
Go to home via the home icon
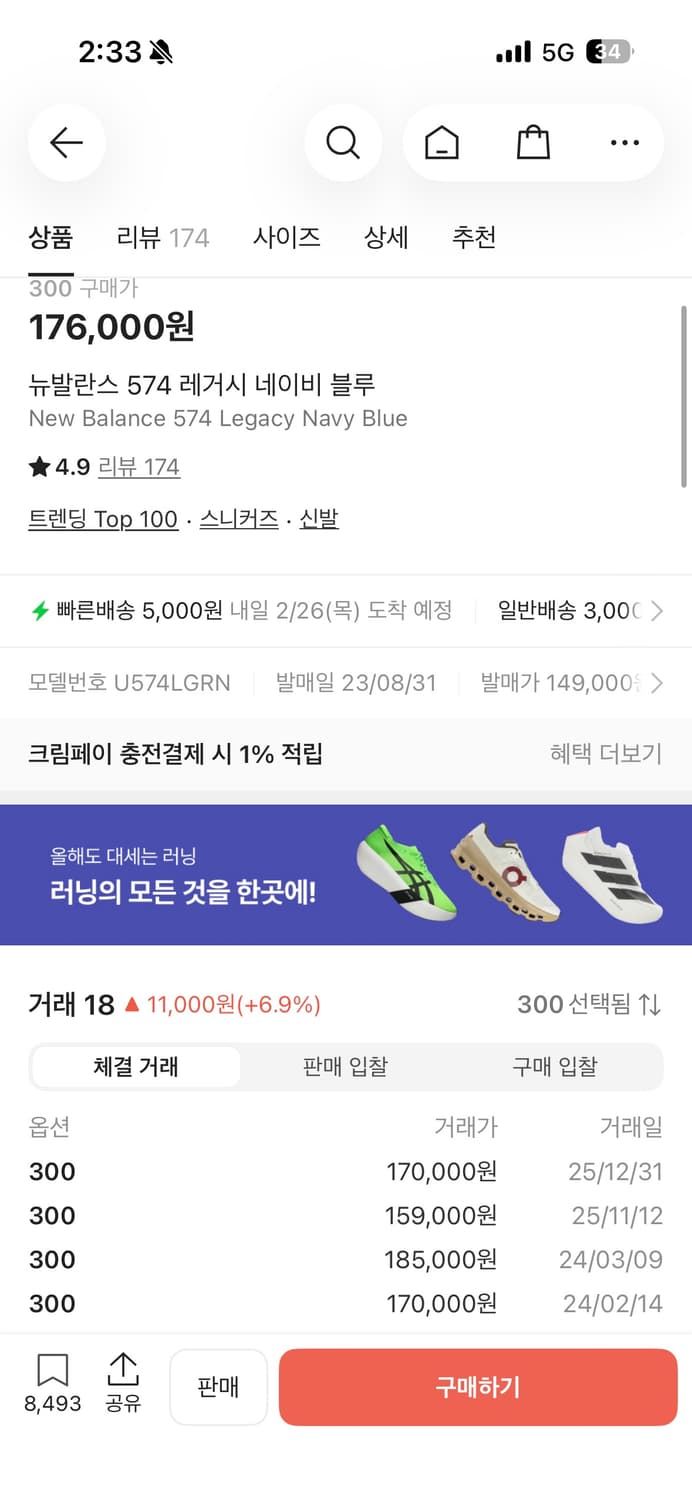442,142
